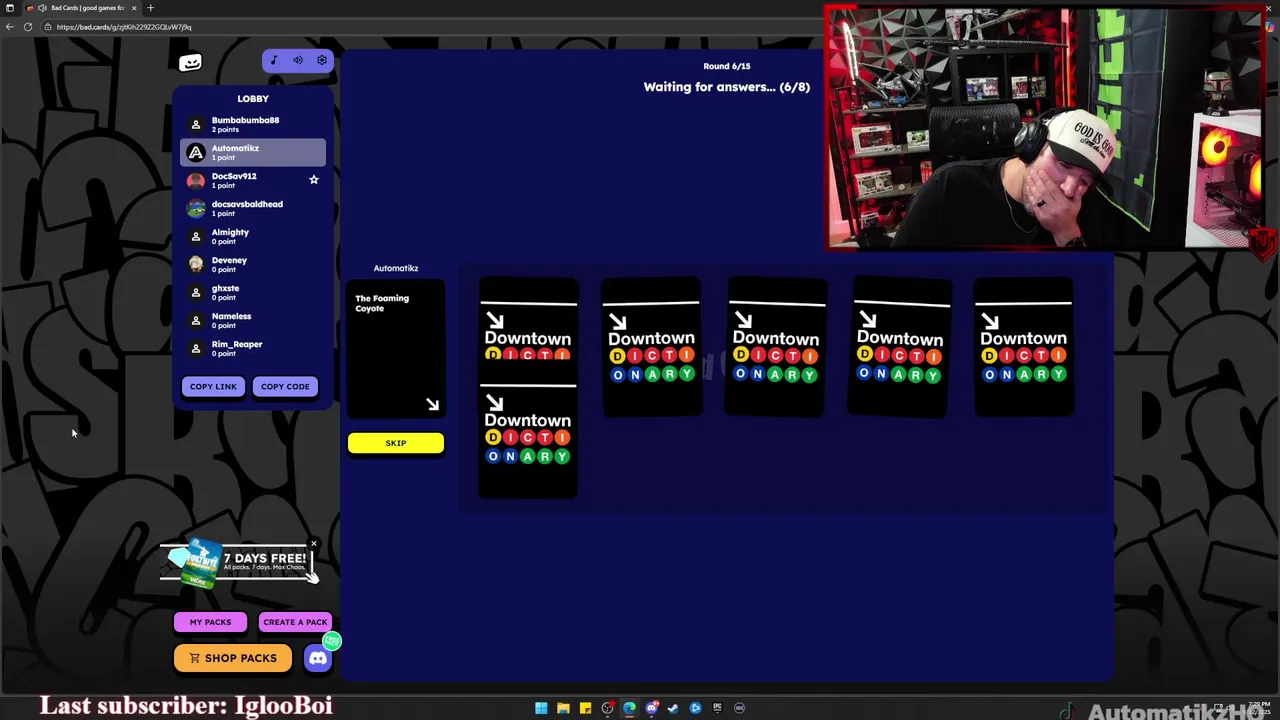Viewport: 1280px width, 720px height.
Task: Select the Rim_Reaper player name
Action: point(237,344)
